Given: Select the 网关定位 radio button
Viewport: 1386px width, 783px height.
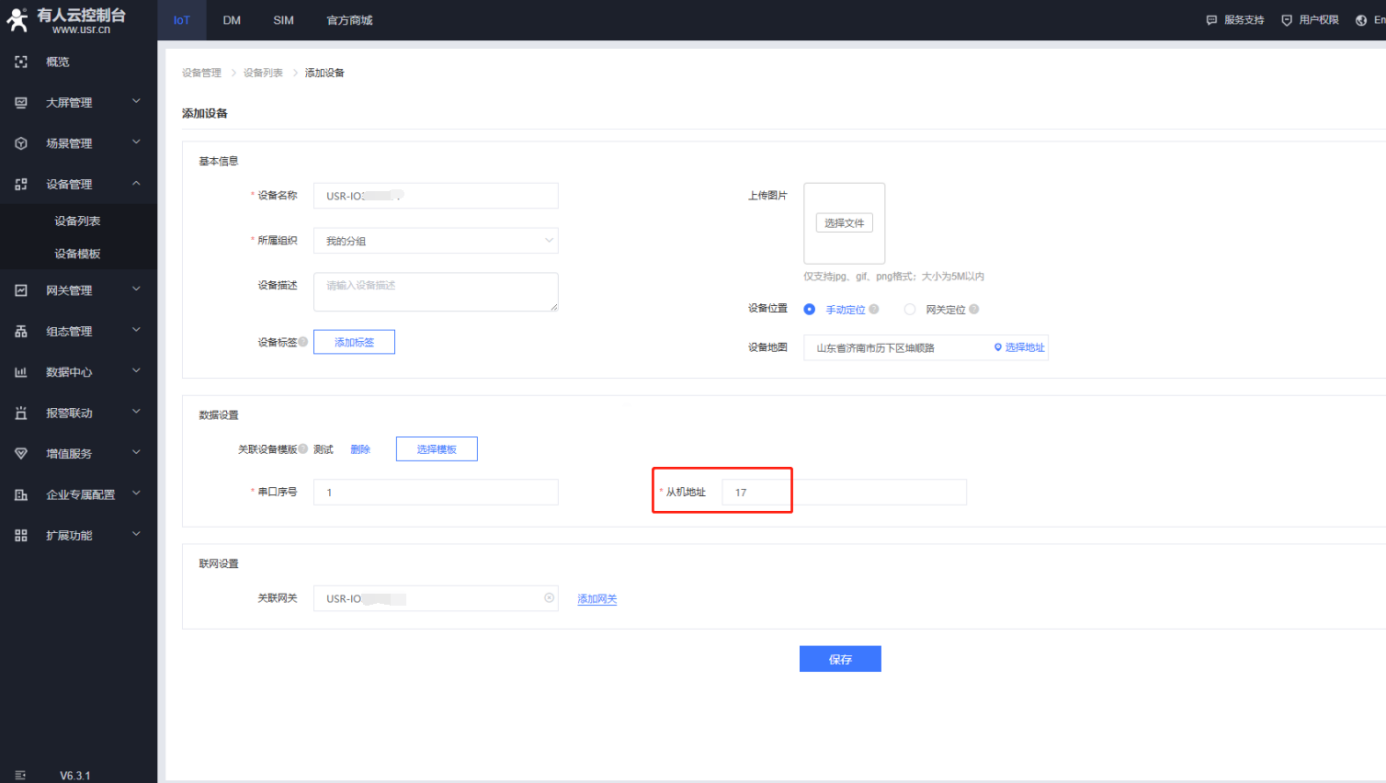Looking at the screenshot, I should (910, 310).
